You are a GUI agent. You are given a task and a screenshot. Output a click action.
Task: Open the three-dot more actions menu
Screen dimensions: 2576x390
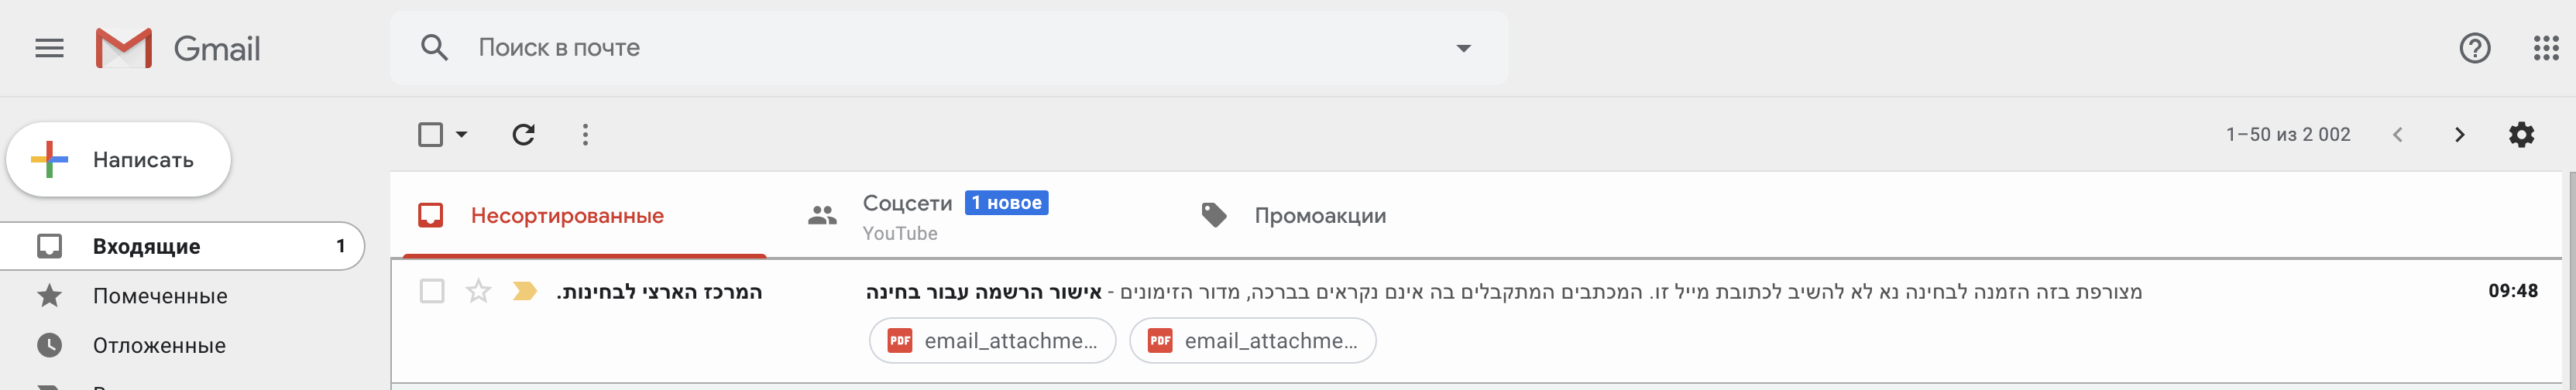(585, 134)
